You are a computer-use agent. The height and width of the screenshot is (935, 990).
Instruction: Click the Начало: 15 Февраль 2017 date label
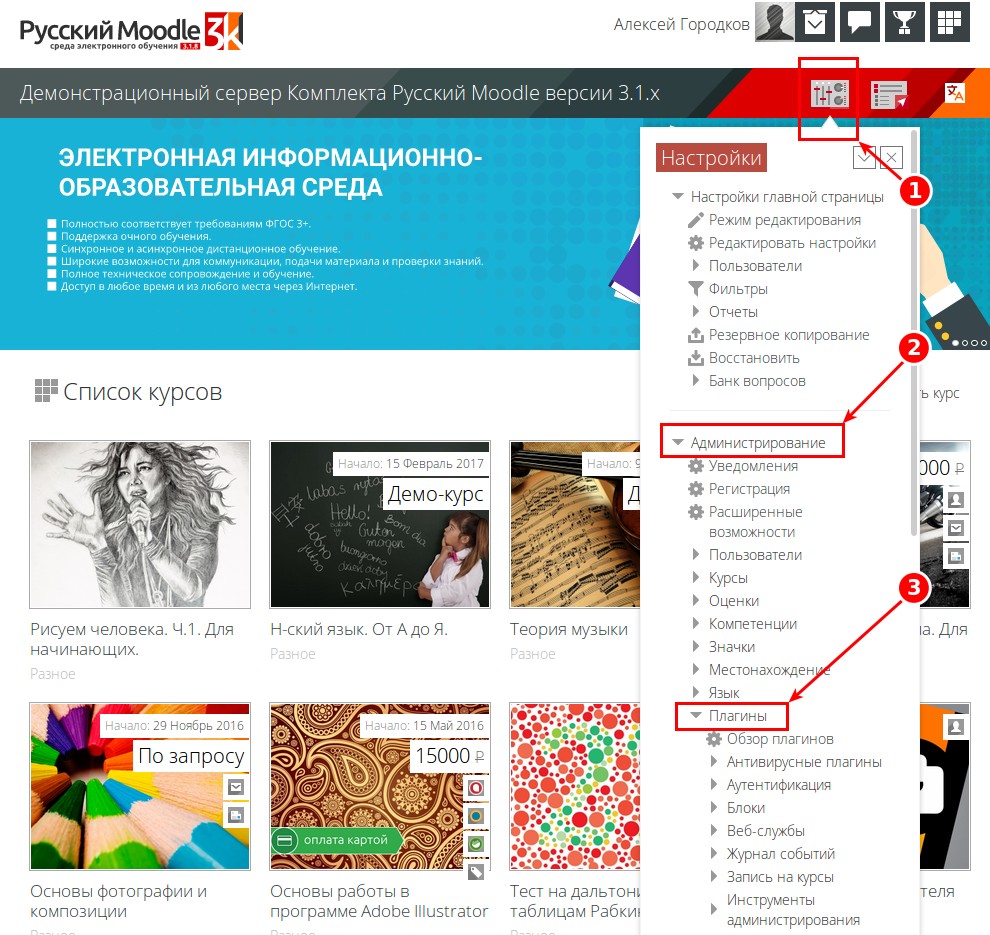click(411, 463)
